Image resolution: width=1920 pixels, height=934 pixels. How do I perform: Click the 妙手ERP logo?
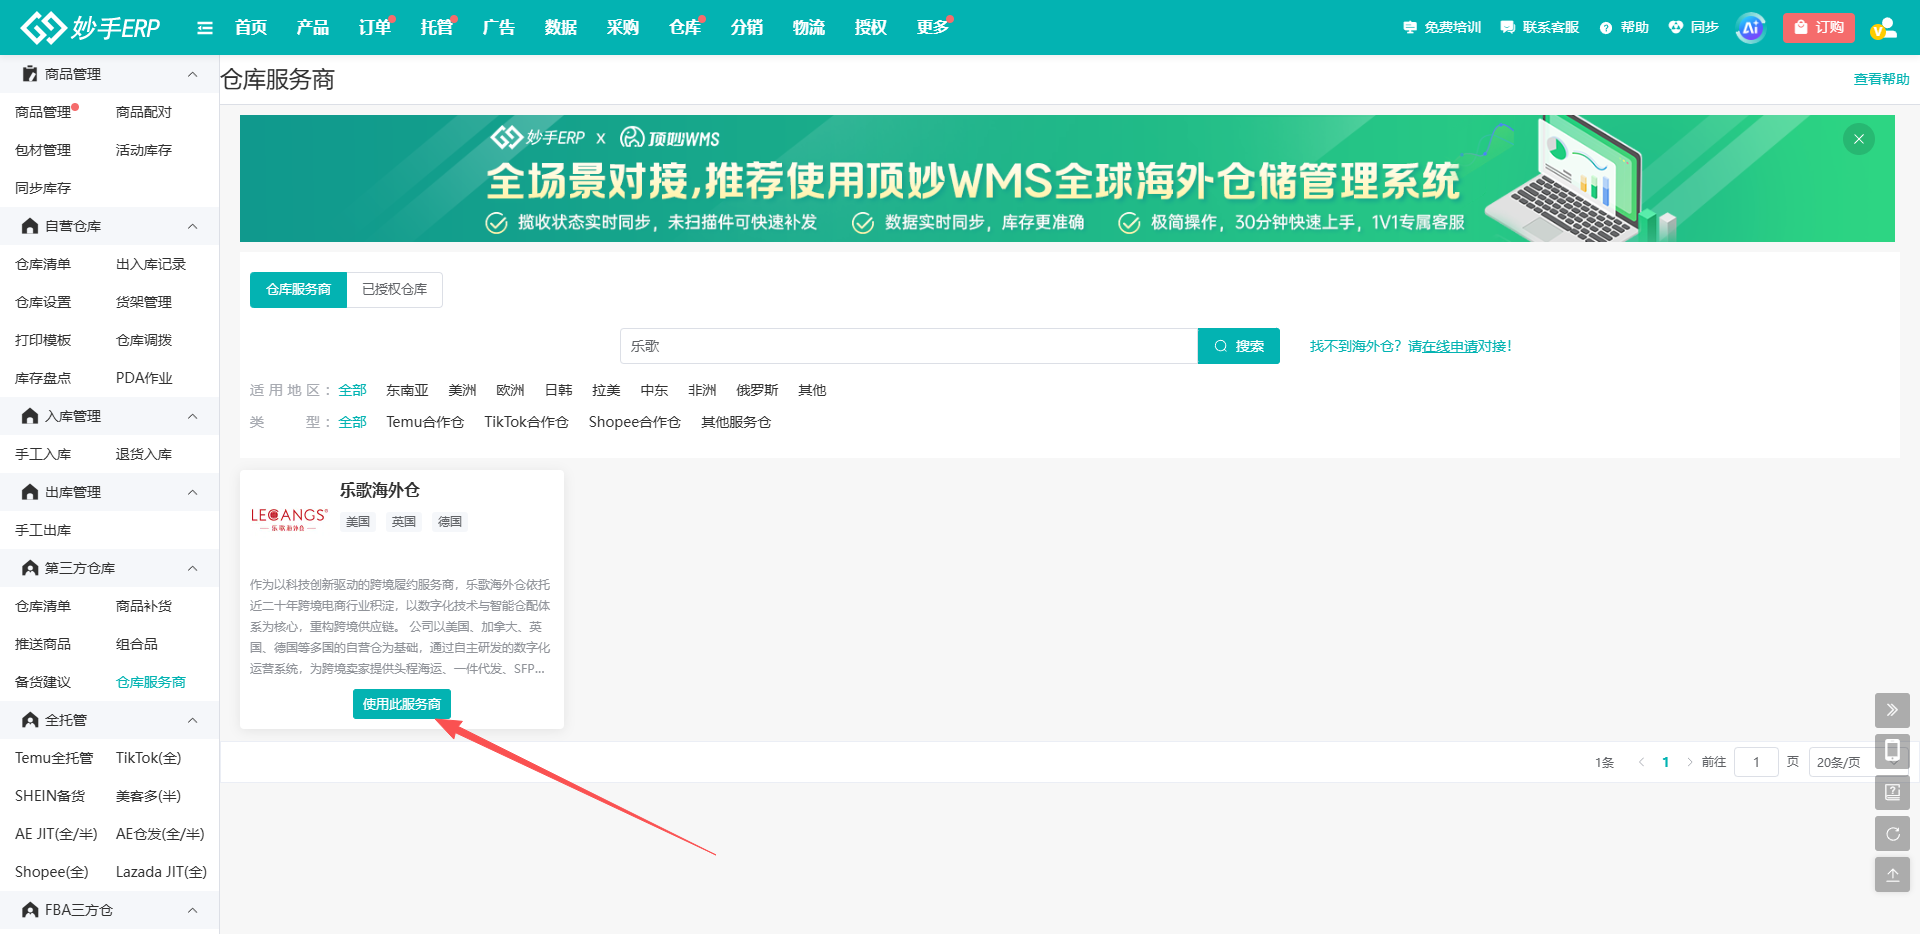[90, 27]
